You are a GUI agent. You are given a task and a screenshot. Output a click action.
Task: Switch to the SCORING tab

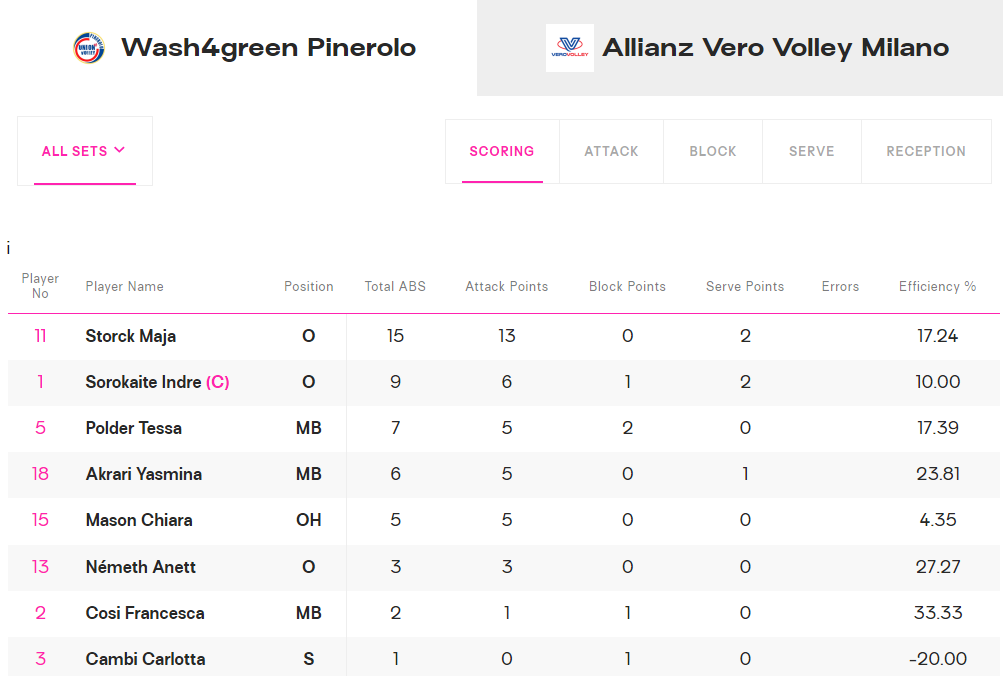point(502,152)
